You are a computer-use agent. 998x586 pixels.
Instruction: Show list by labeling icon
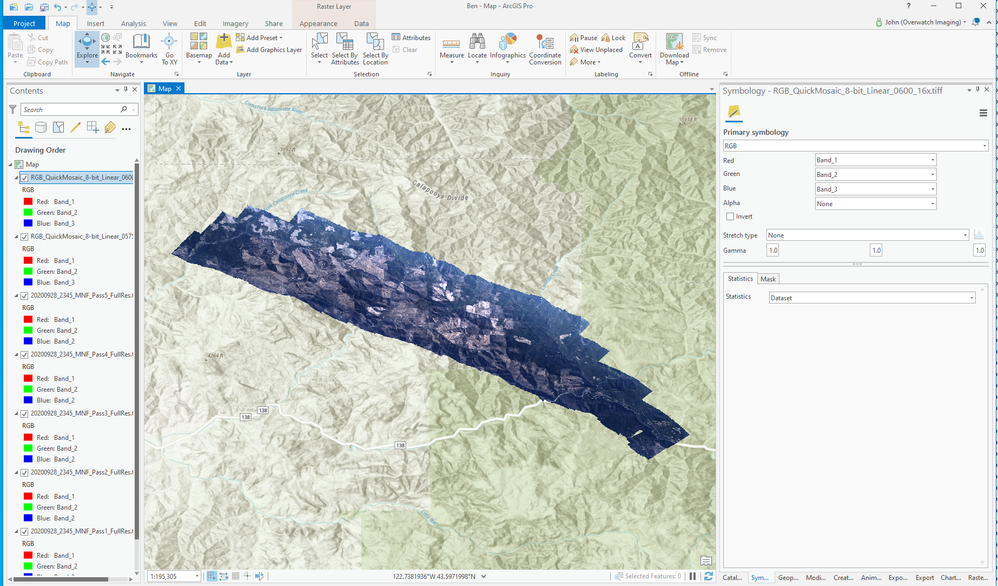coord(109,128)
